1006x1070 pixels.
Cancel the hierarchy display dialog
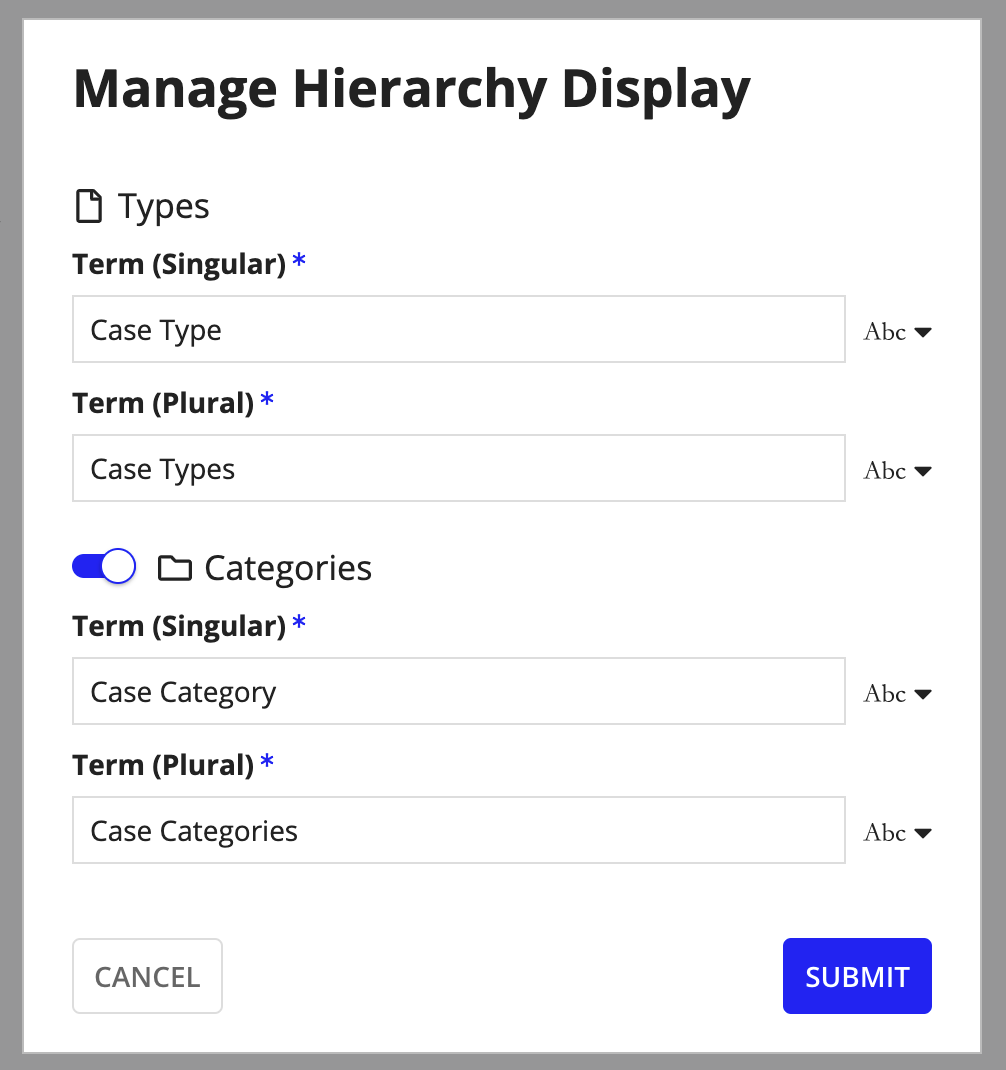click(147, 976)
